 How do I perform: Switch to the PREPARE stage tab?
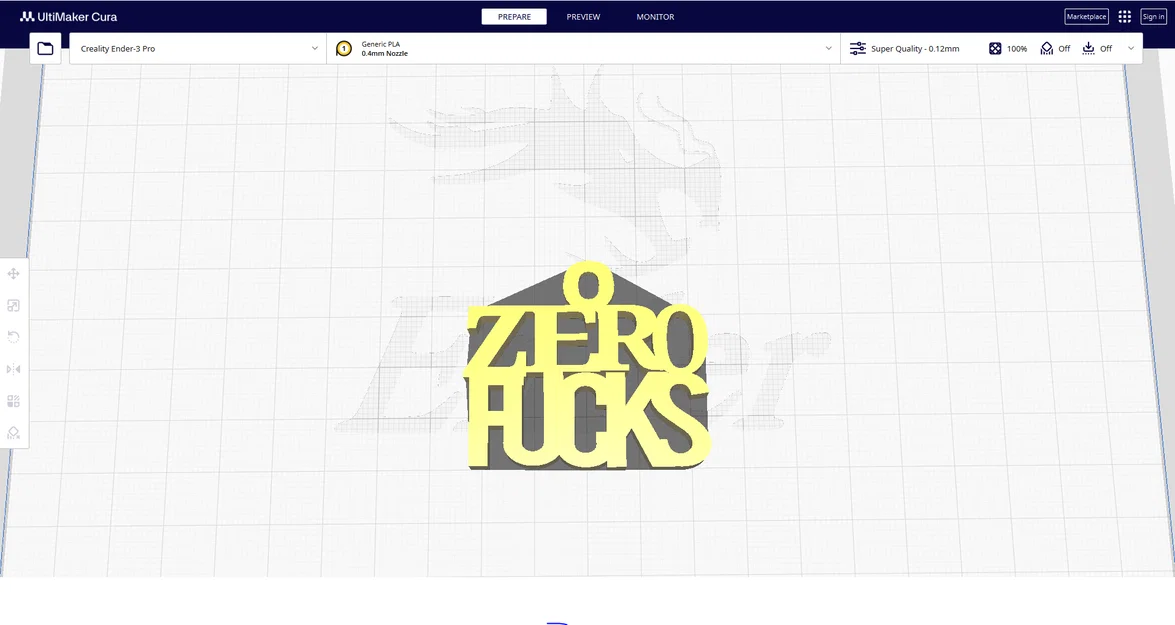click(514, 16)
